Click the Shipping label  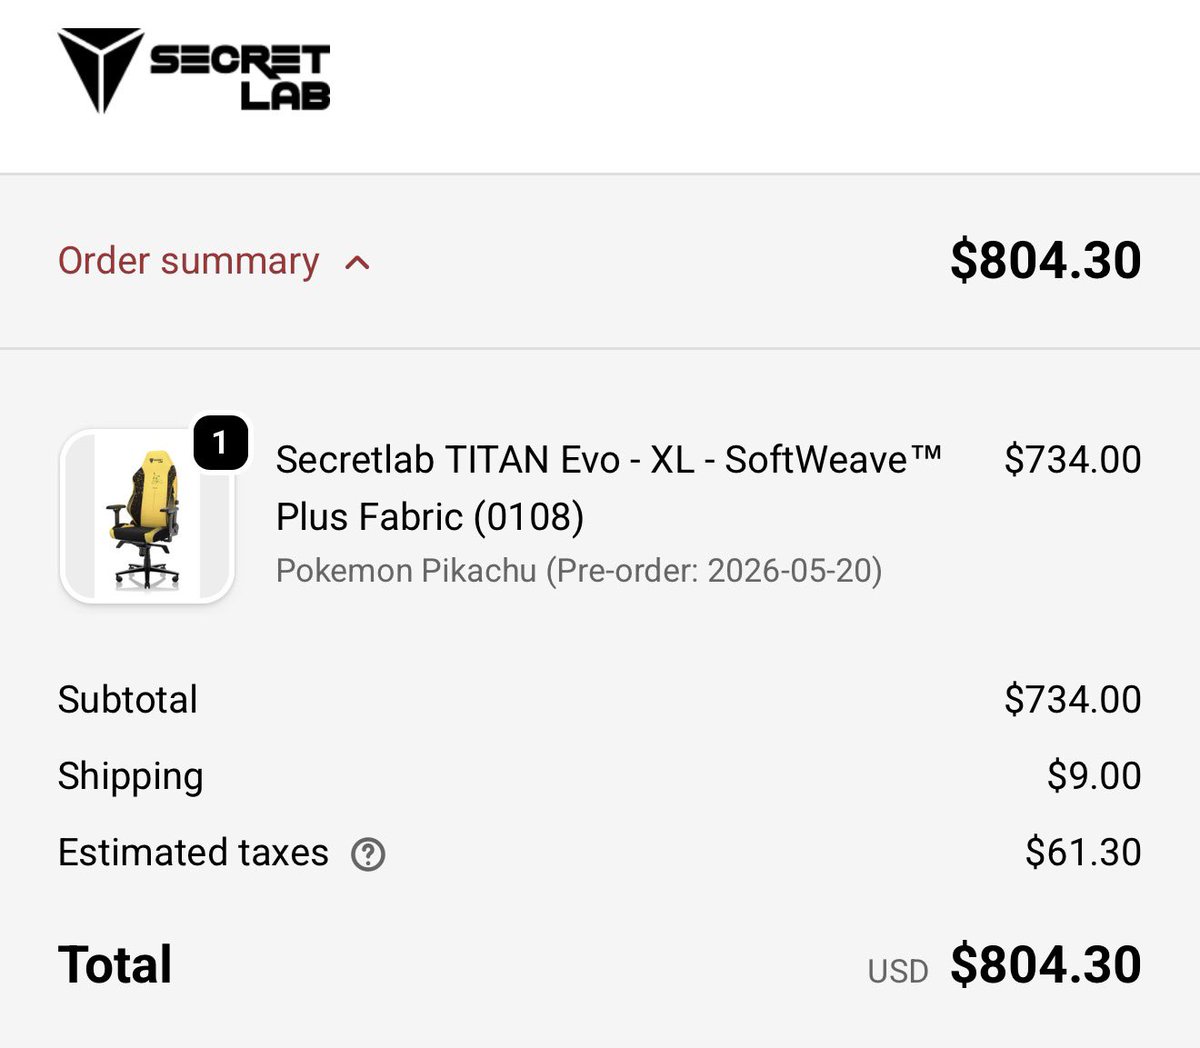(x=130, y=776)
